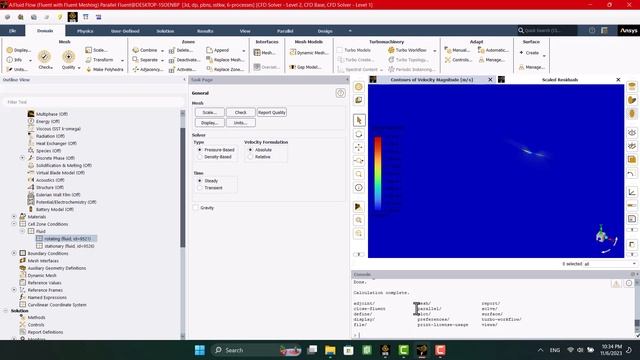
Task: Switch to the Scaled Residuals graphics tab
Action: pyautogui.click(x=560, y=80)
